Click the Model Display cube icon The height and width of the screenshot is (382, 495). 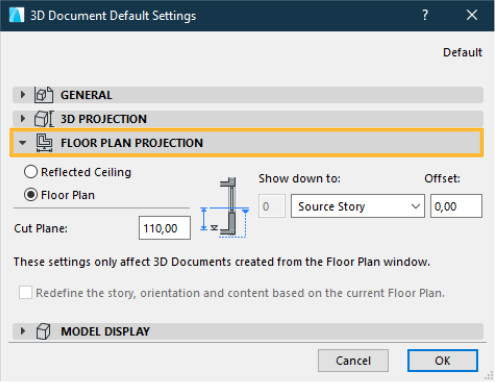(x=43, y=331)
